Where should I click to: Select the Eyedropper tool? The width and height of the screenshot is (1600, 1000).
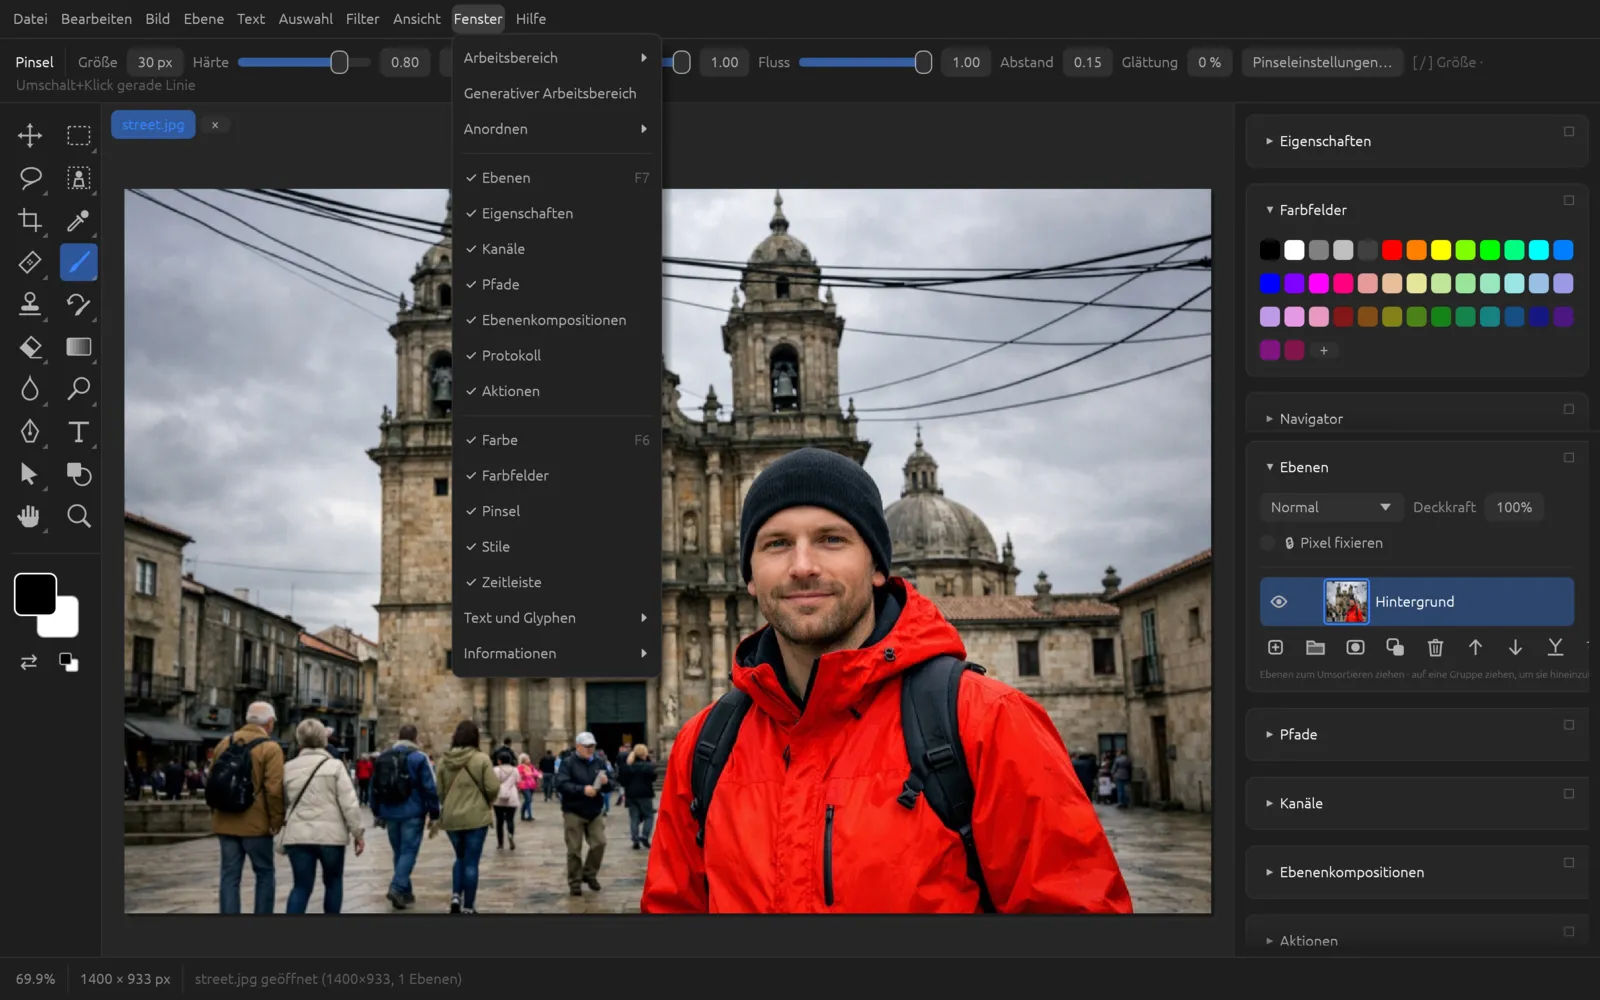pyautogui.click(x=78, y=220)
